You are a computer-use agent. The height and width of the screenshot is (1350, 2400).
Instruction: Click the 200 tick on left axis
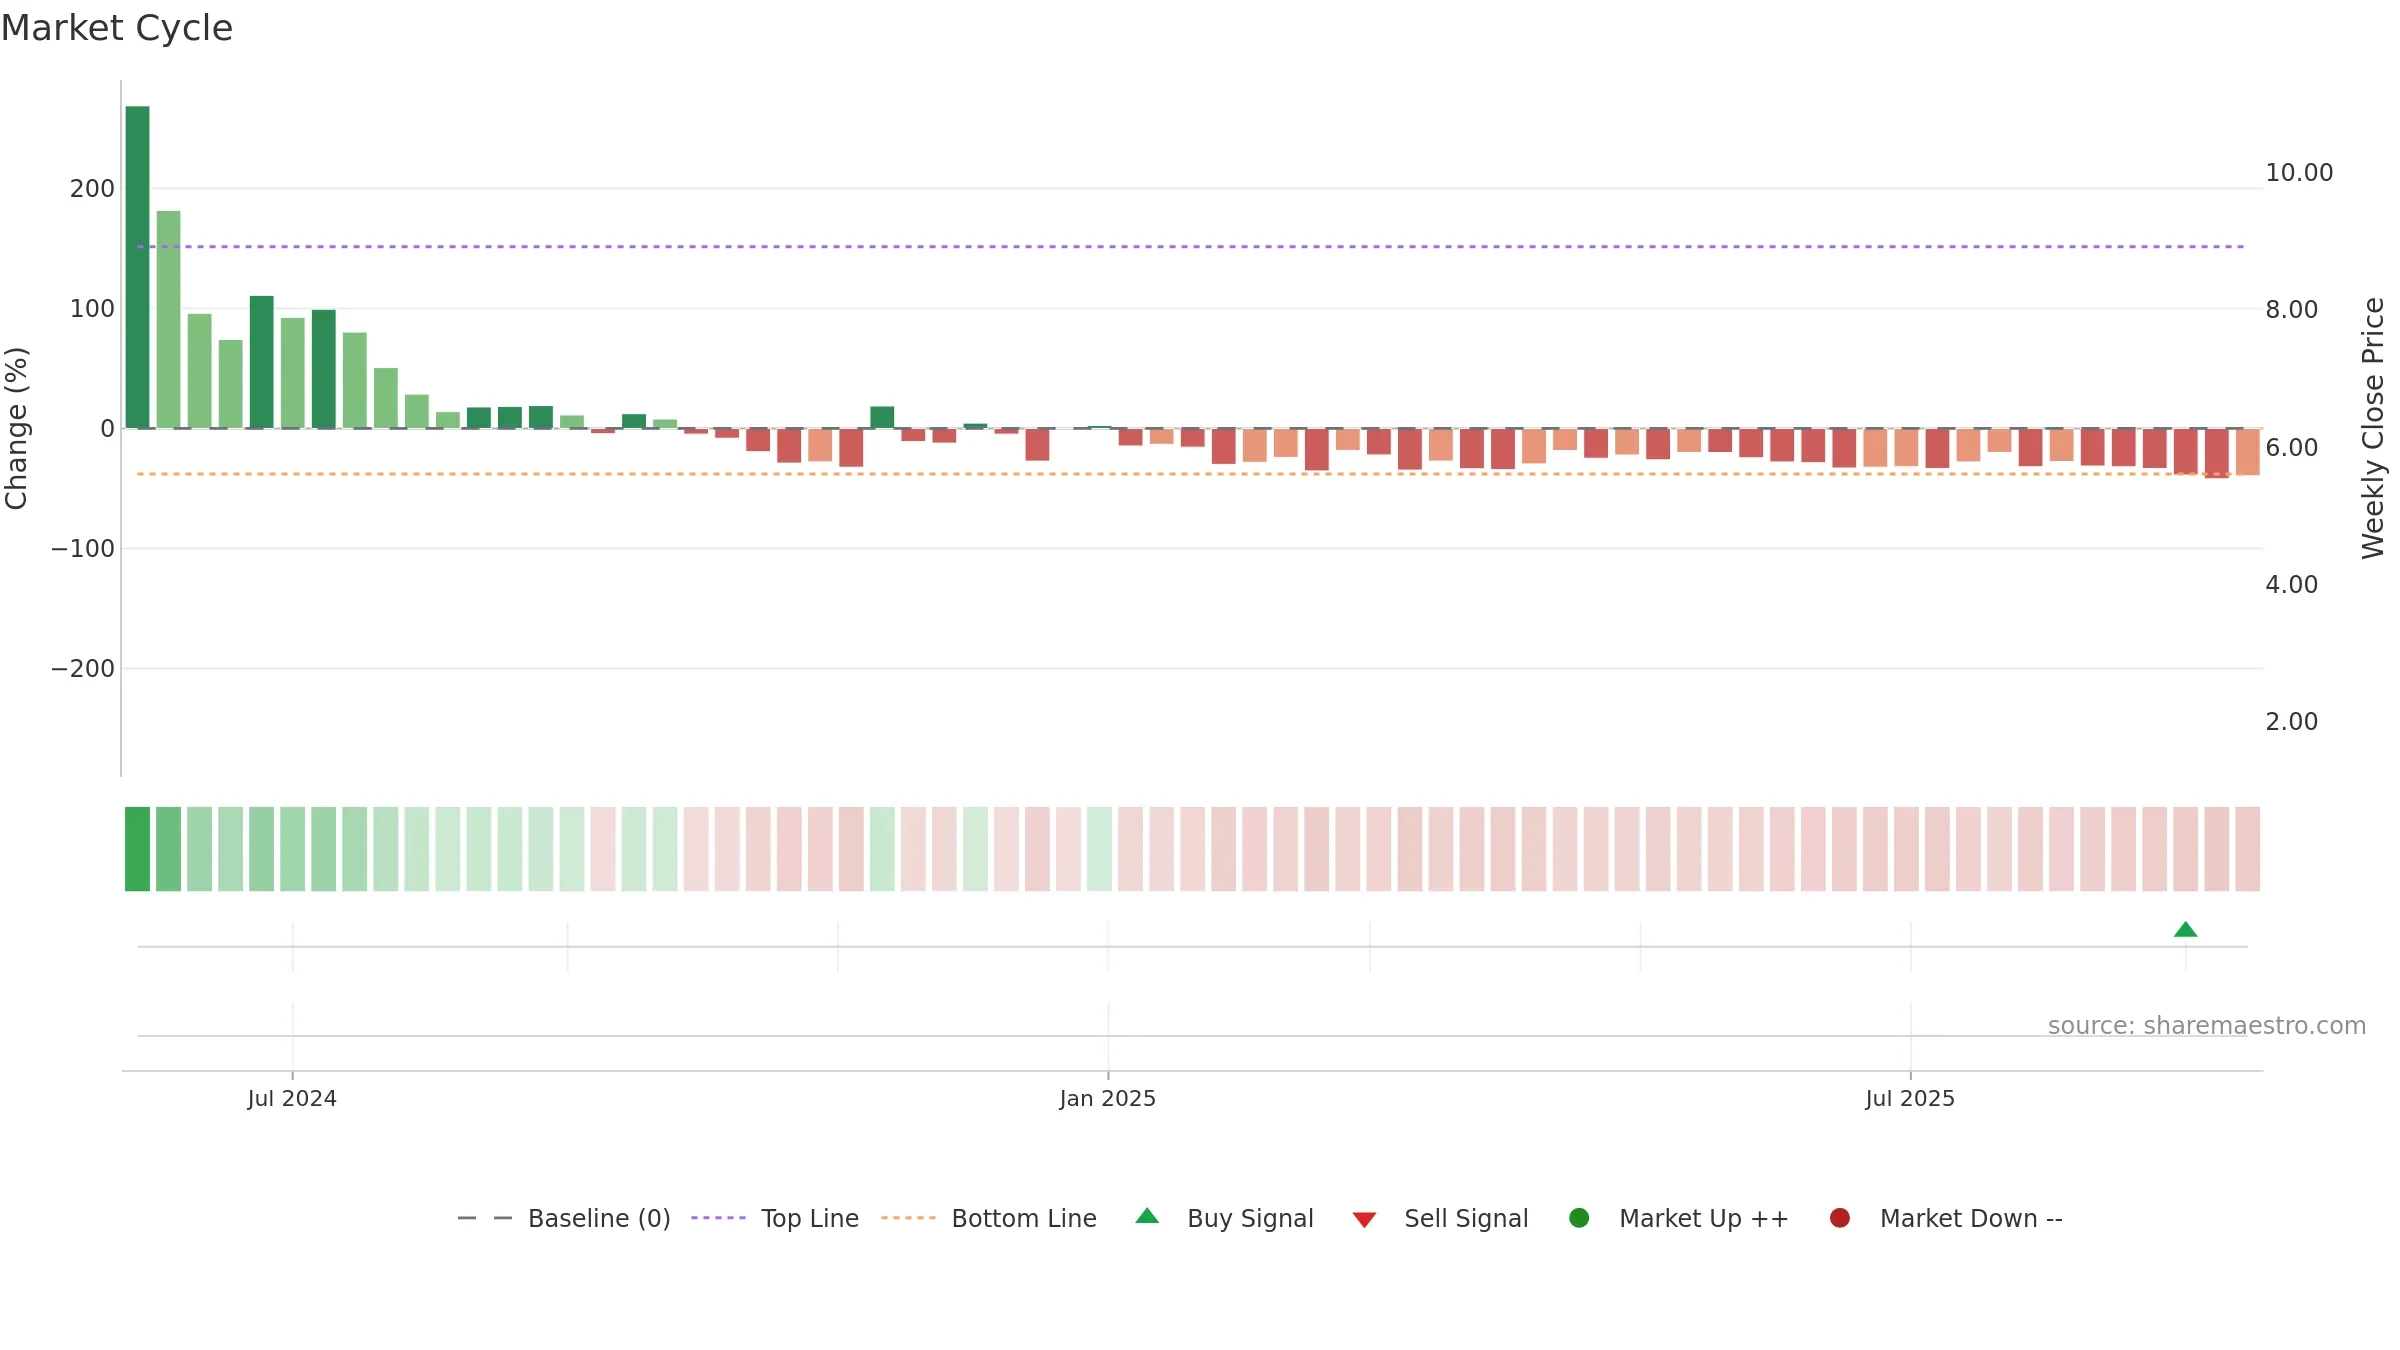point(92,189)
